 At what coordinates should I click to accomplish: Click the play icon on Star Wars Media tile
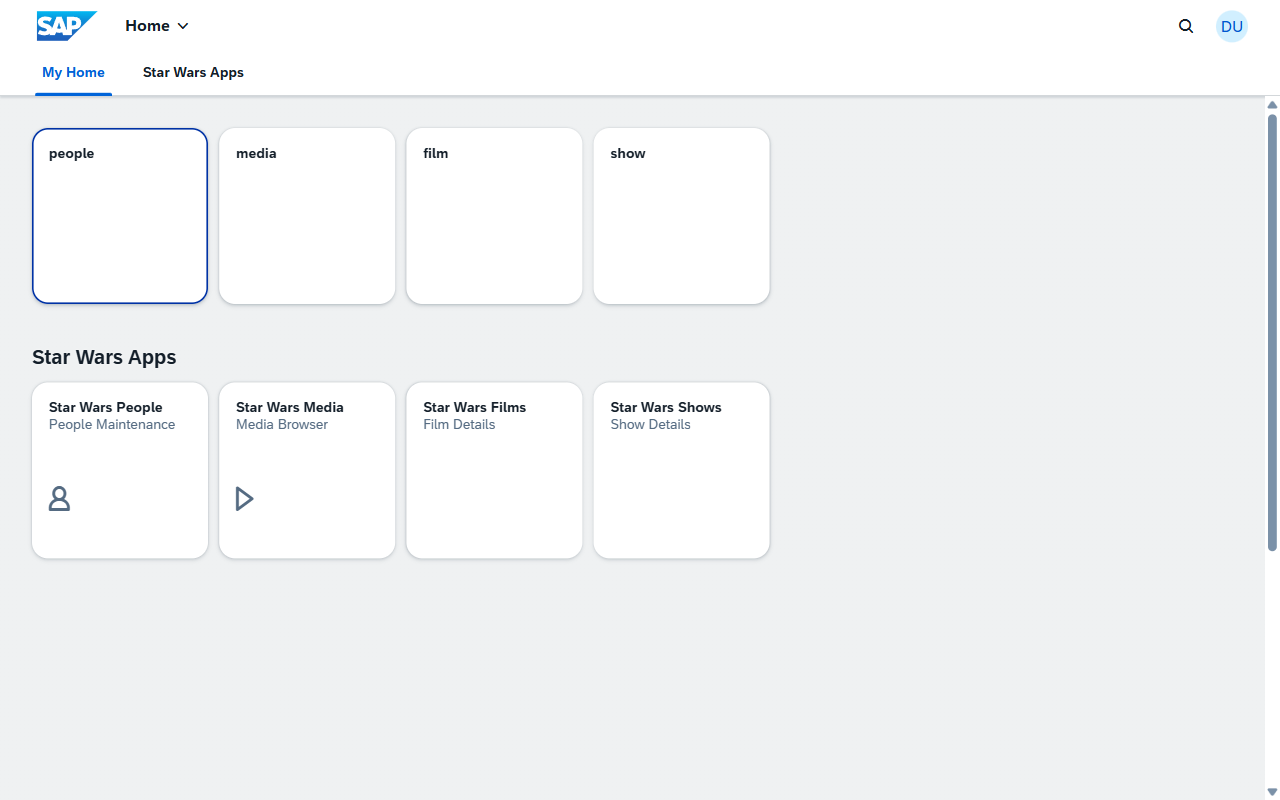point(246,498)
